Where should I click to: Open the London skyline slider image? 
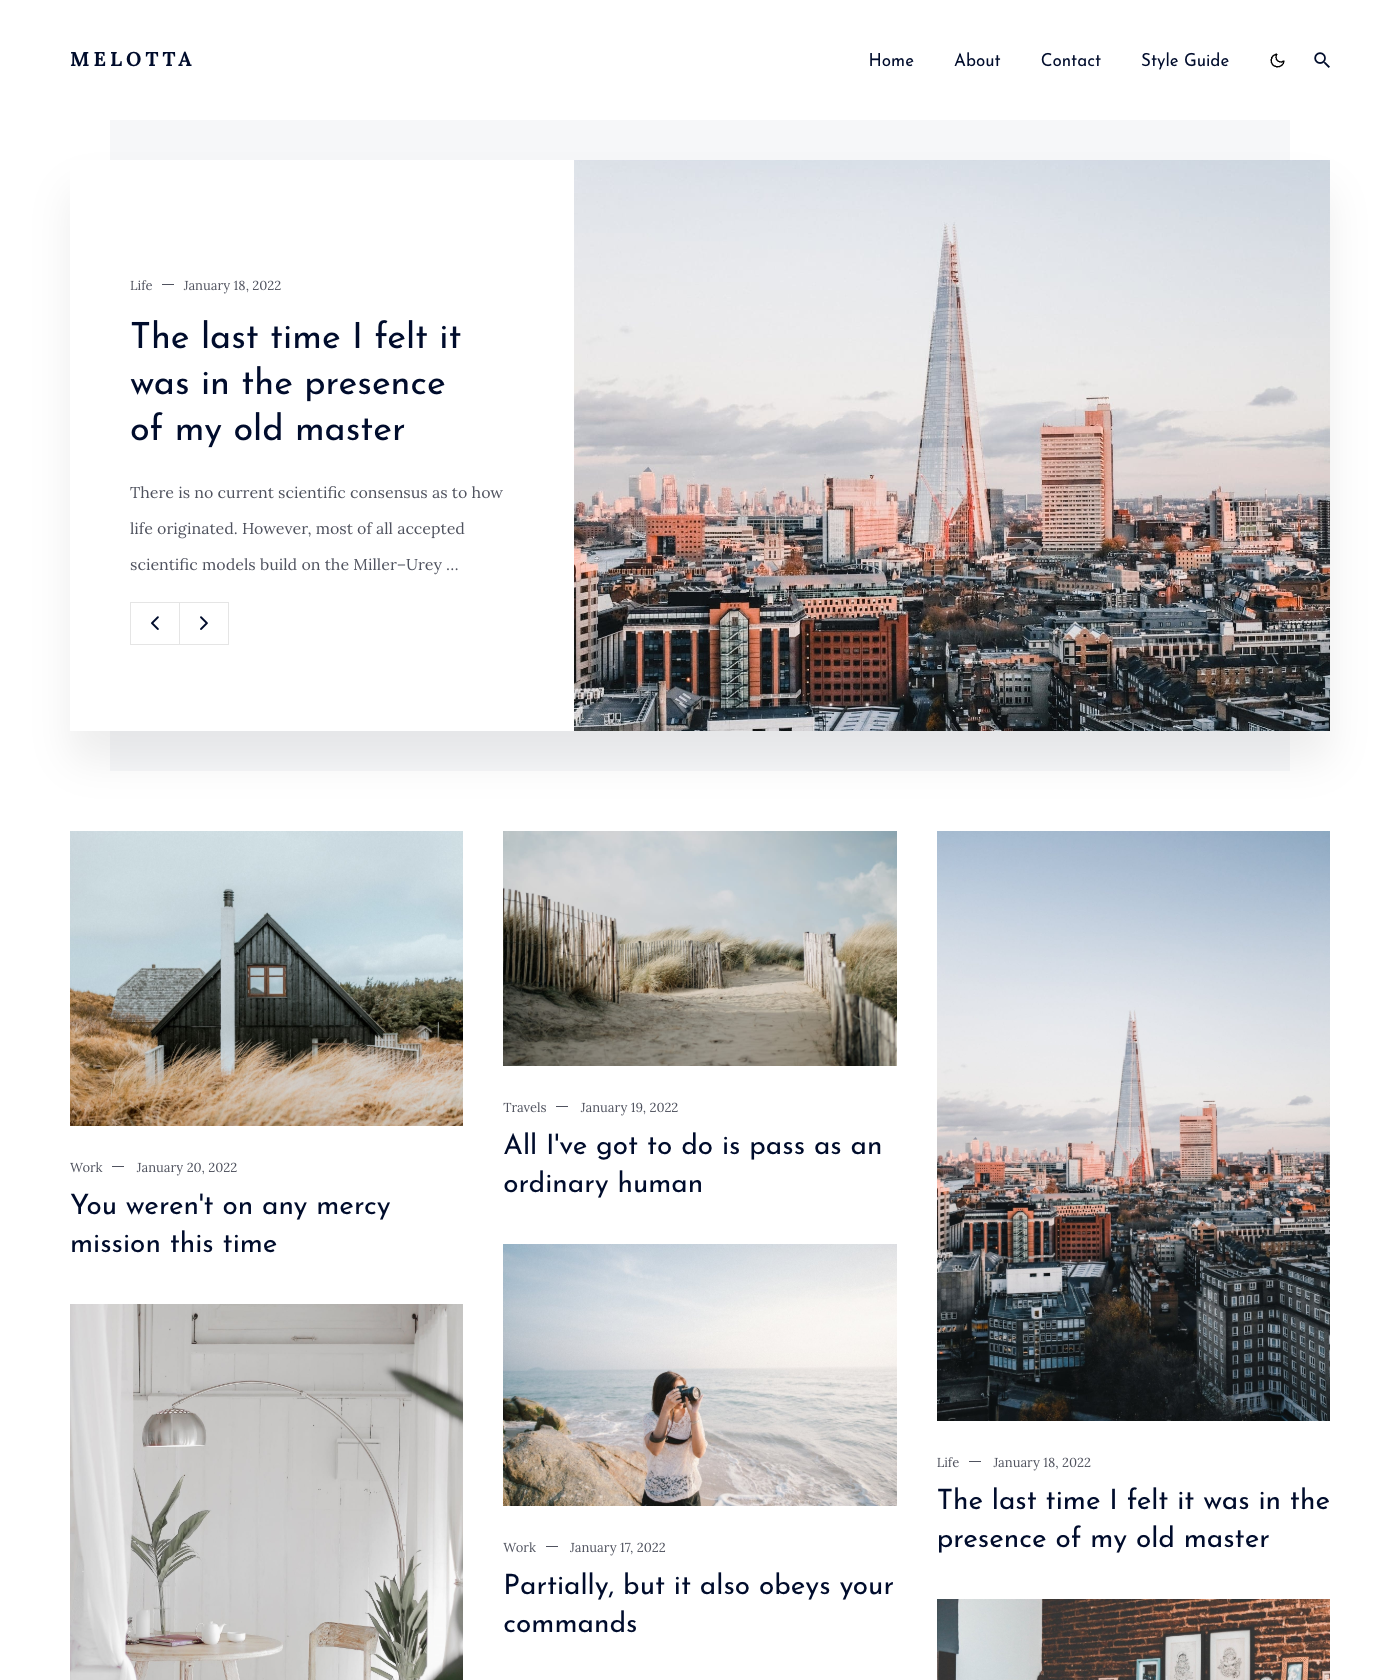(x=952, y=445)
